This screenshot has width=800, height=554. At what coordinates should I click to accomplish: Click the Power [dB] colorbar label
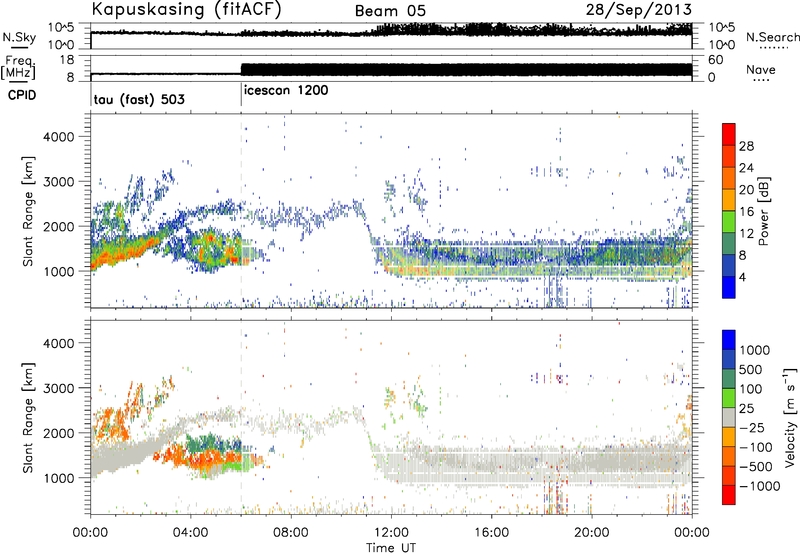coord(763,211)
